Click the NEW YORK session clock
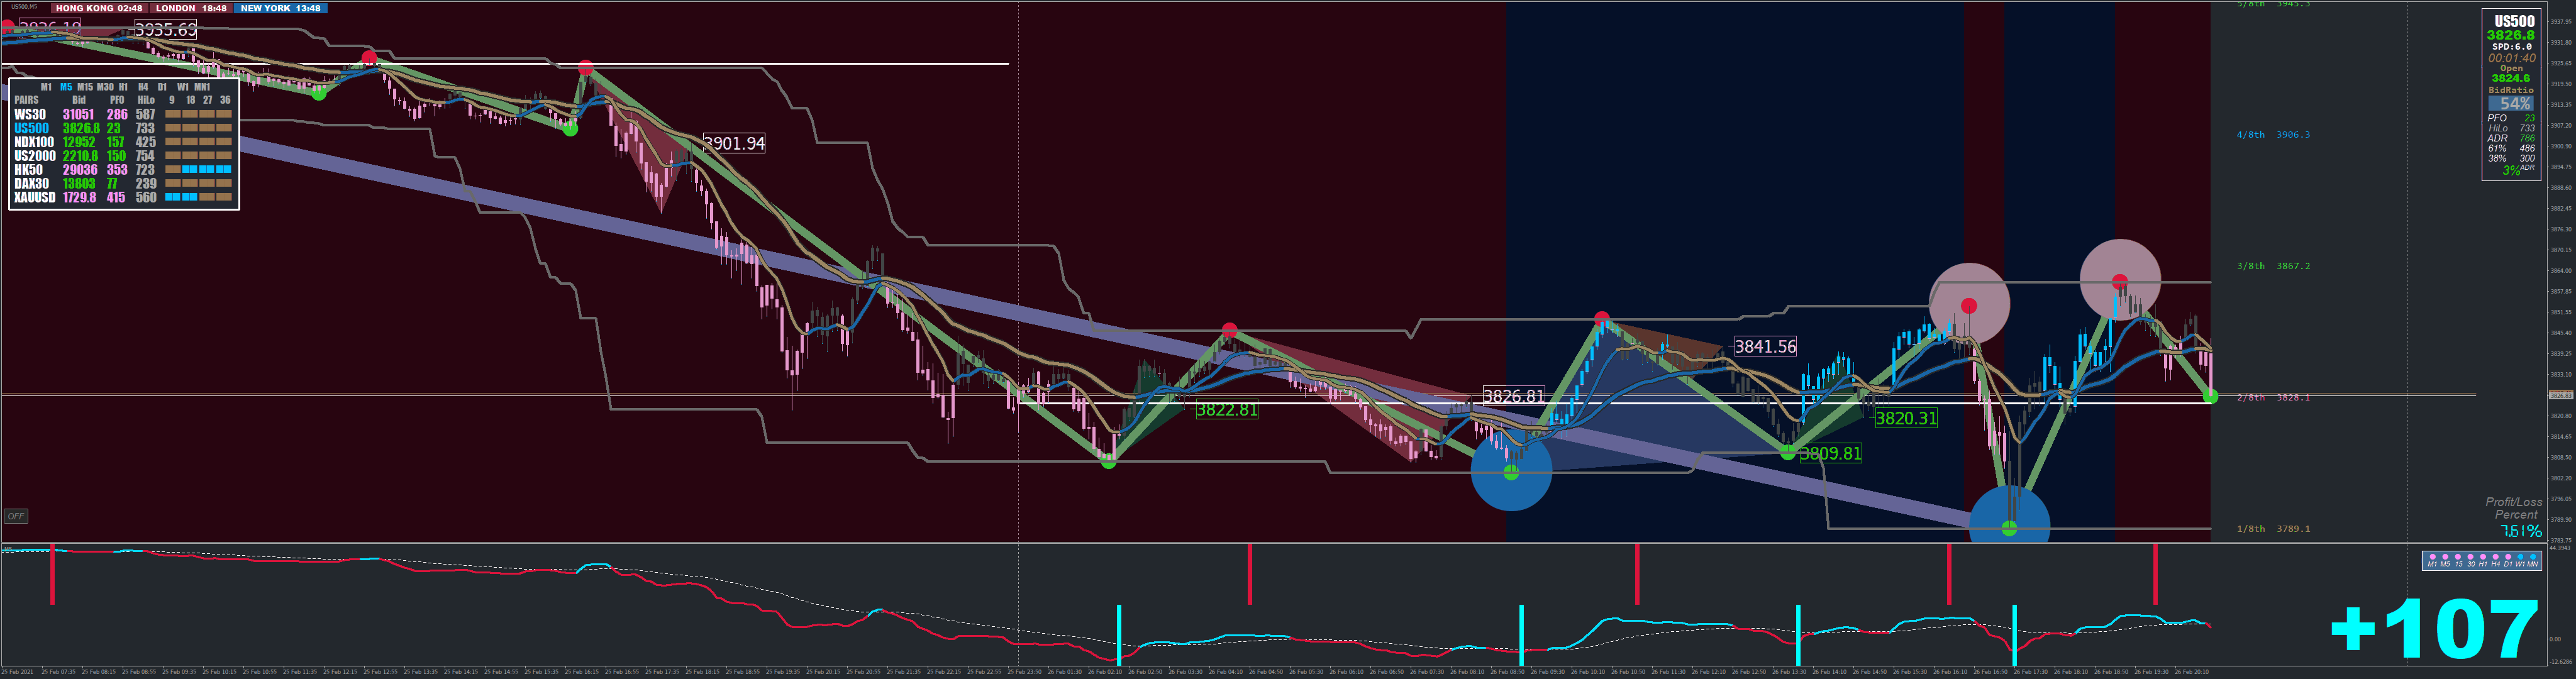Image resolution: width=2576 pixels, height=679 pixels. click(x=280, y=8)
